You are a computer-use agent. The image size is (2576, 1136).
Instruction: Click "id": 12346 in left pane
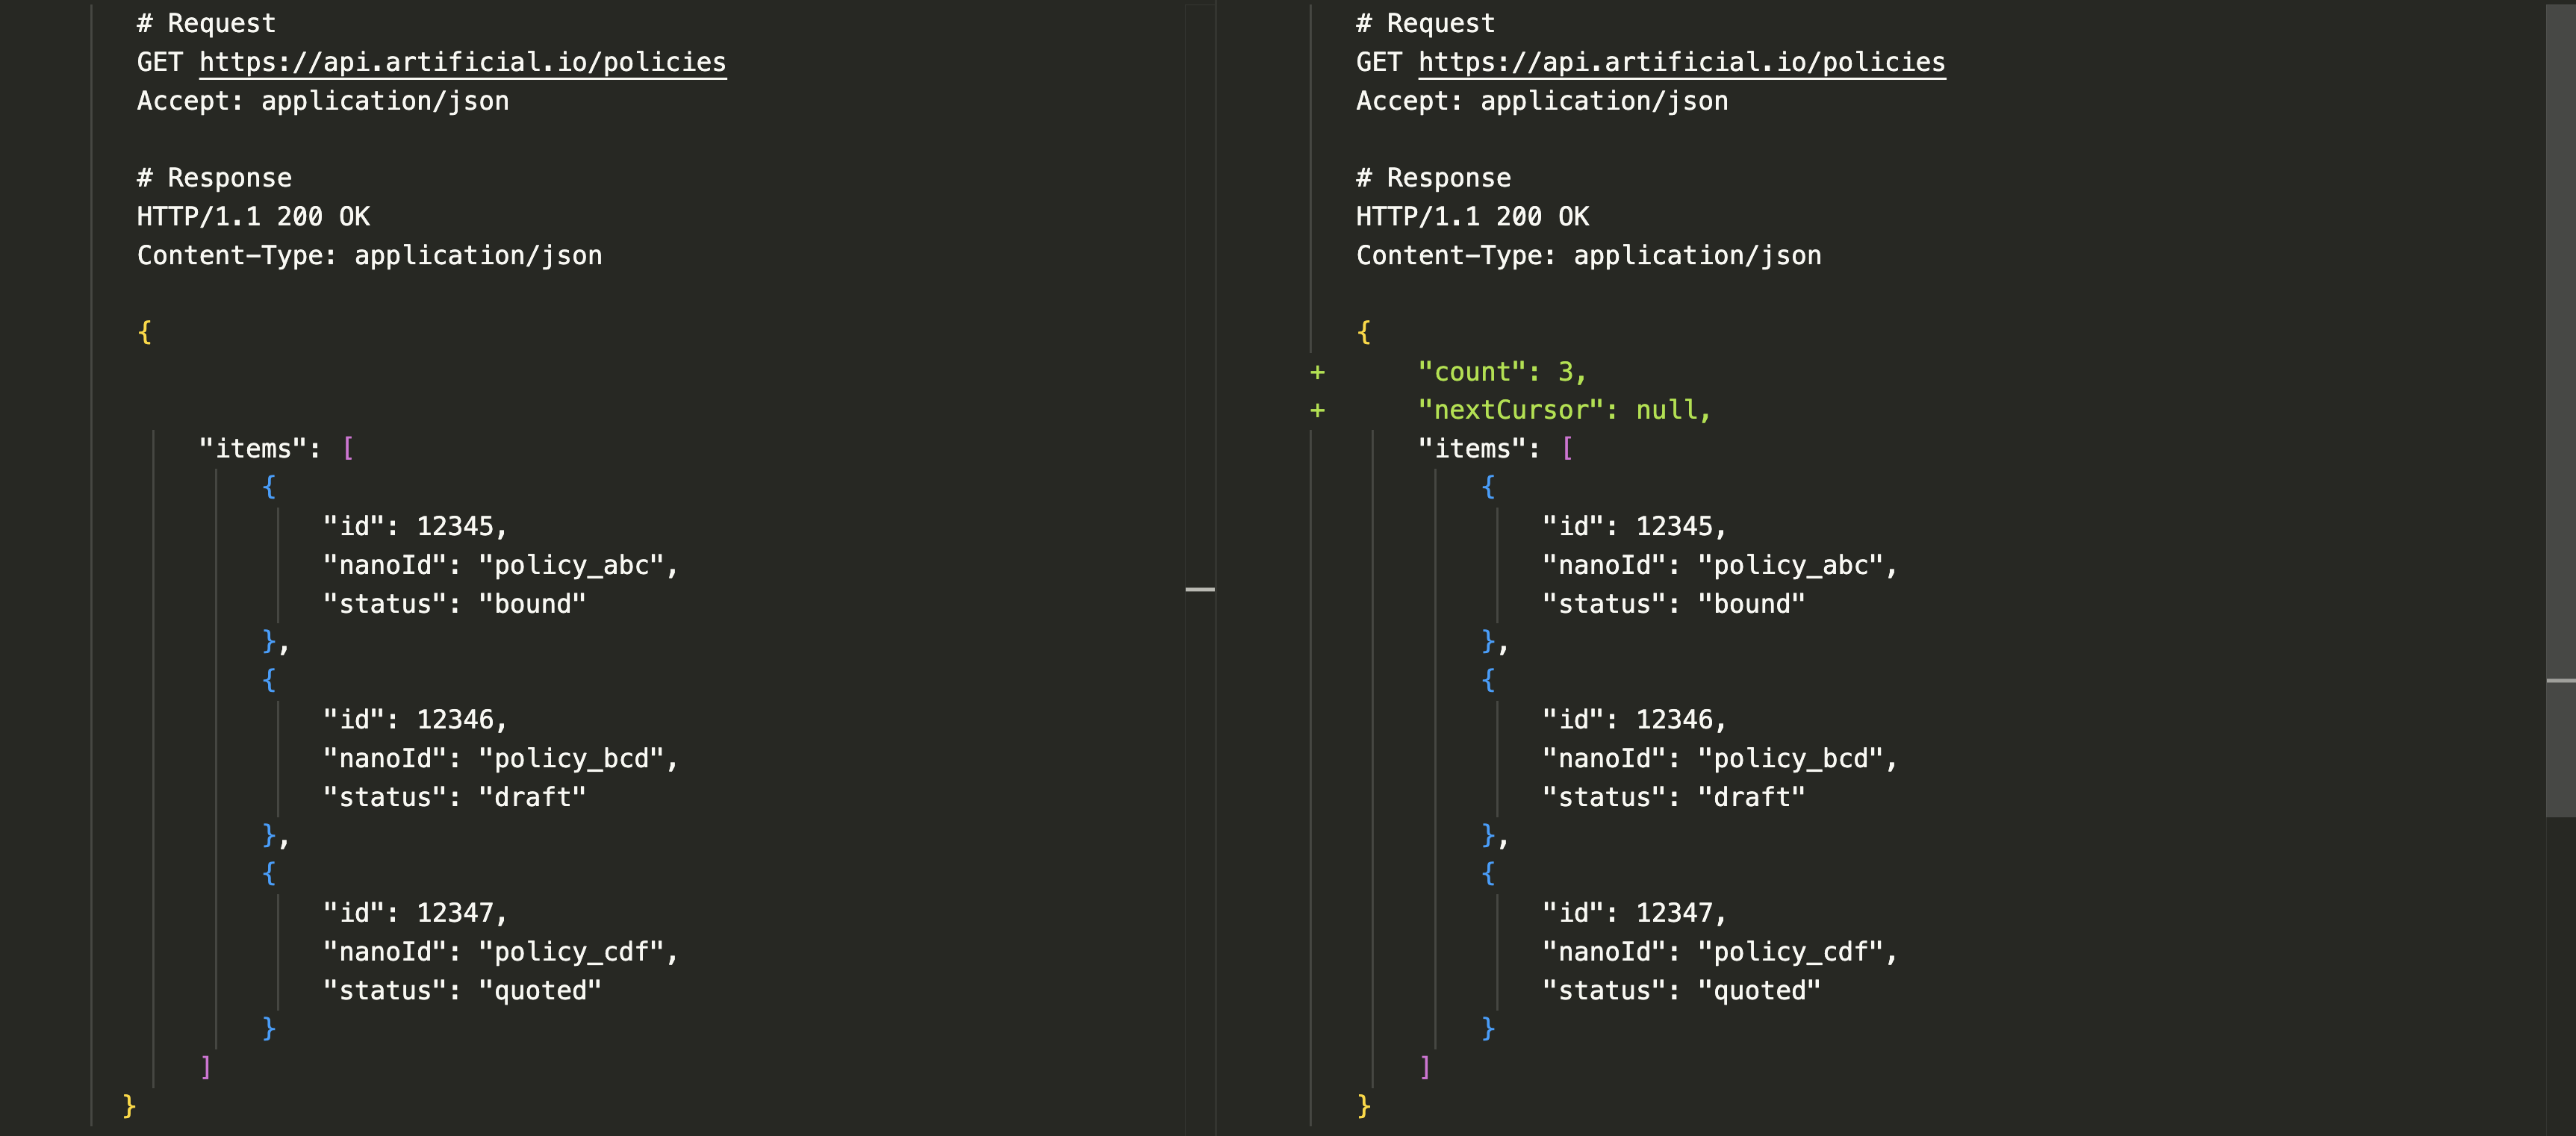tap(415, 720)
